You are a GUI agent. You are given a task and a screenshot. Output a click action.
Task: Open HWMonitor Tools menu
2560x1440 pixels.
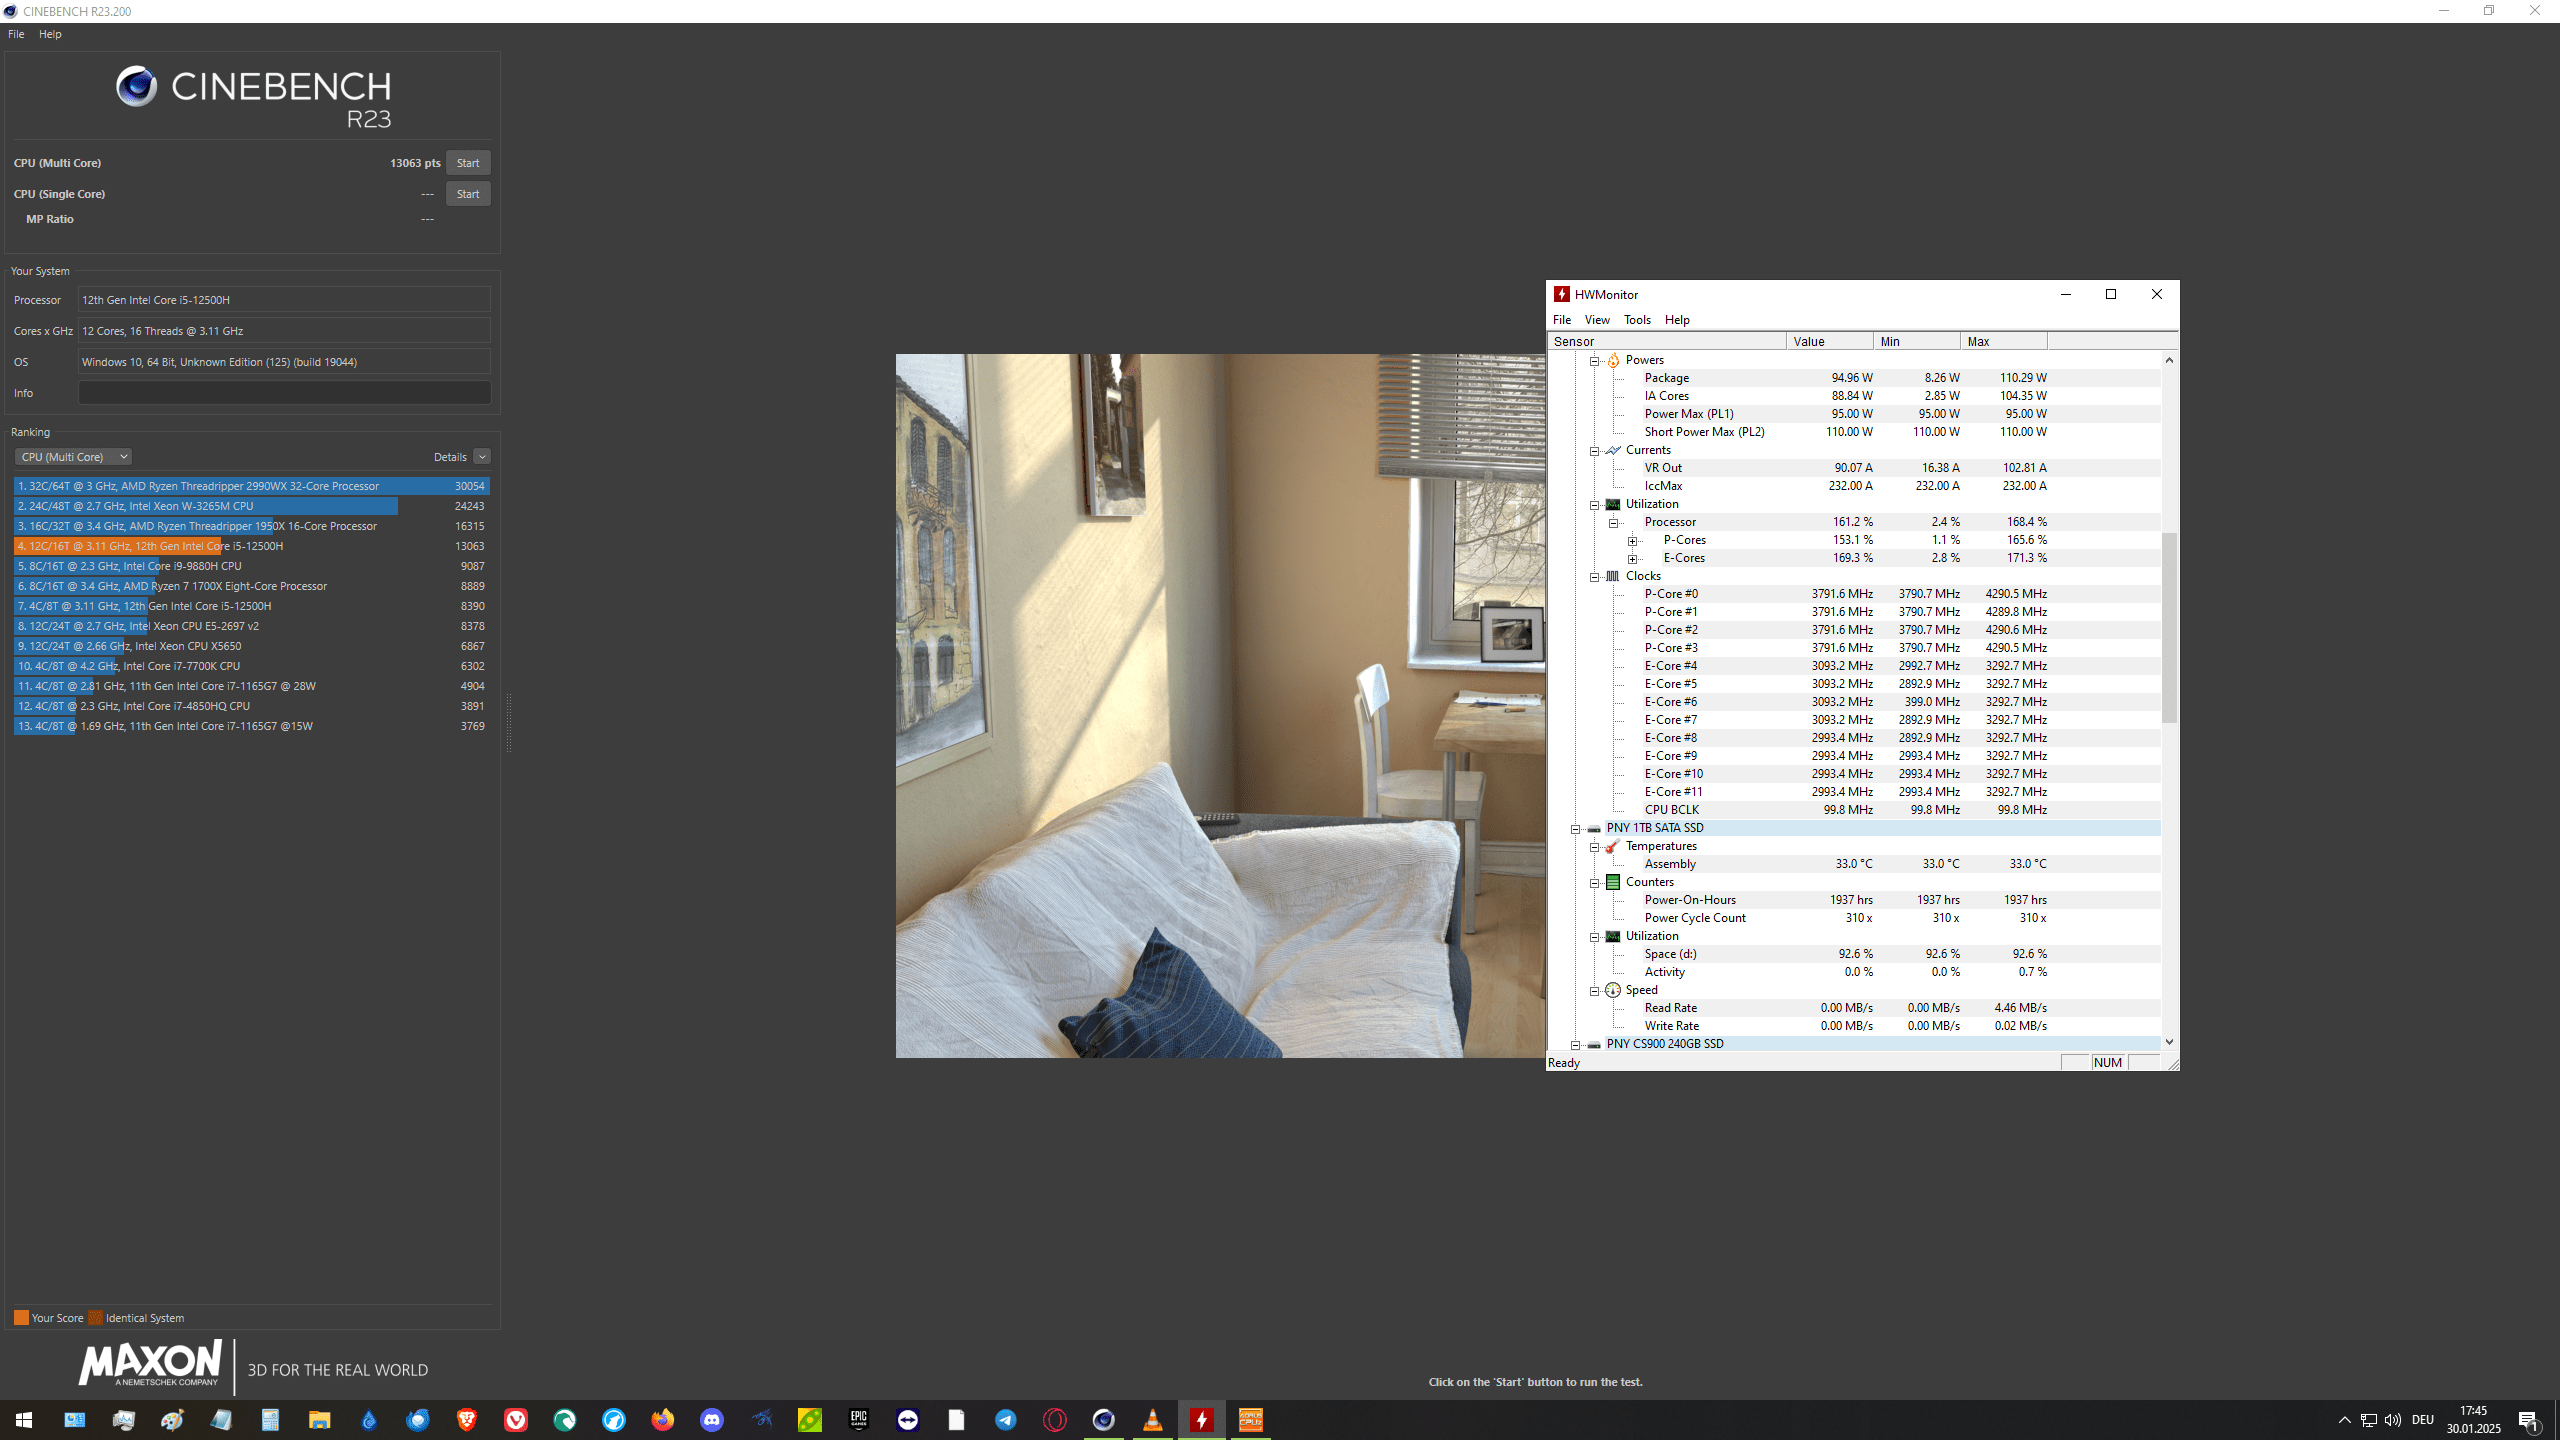1637,320
